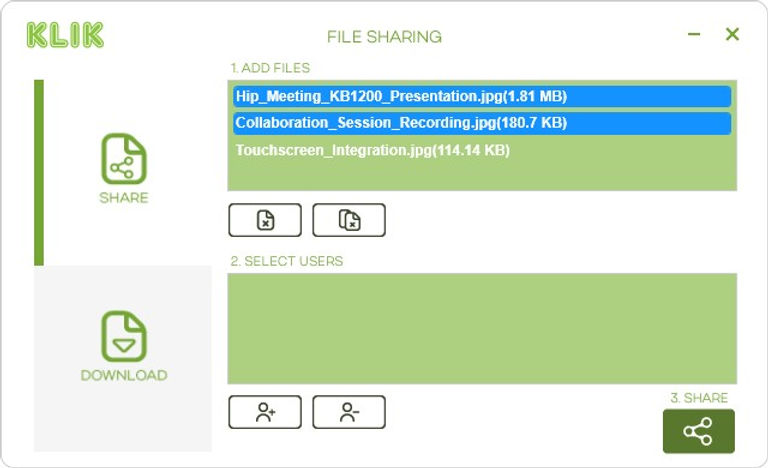Click the '3. SHARE' label
Image resolution: width=768 pixels, height=468 pixels.
(699, 398)
